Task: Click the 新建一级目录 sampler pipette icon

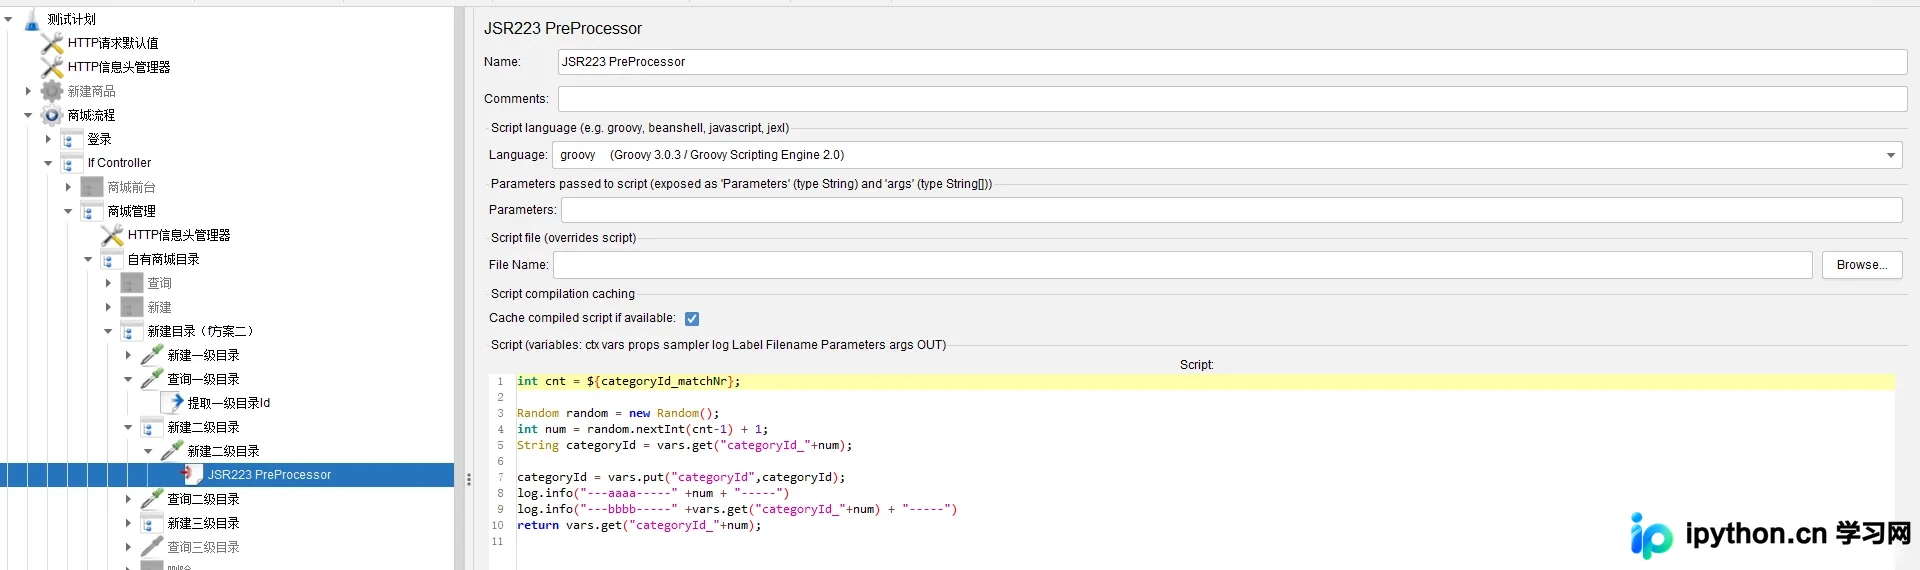Action: [152, 355]
